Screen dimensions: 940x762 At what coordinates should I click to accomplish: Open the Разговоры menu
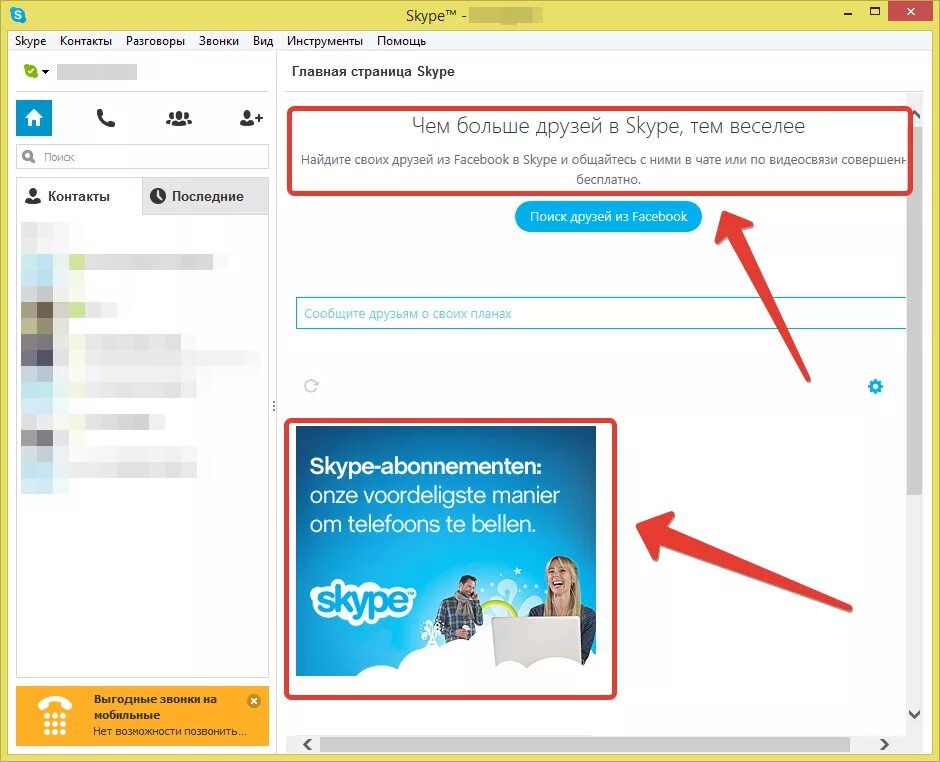(155, 41)
